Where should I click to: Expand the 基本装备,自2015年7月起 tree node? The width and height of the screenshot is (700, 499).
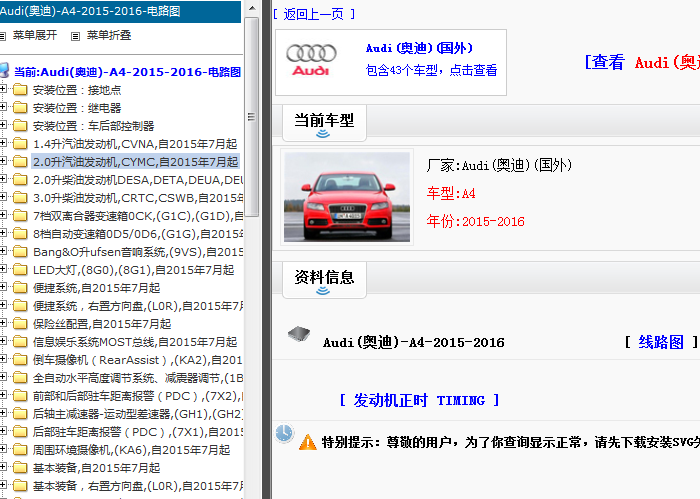[3, 467]
